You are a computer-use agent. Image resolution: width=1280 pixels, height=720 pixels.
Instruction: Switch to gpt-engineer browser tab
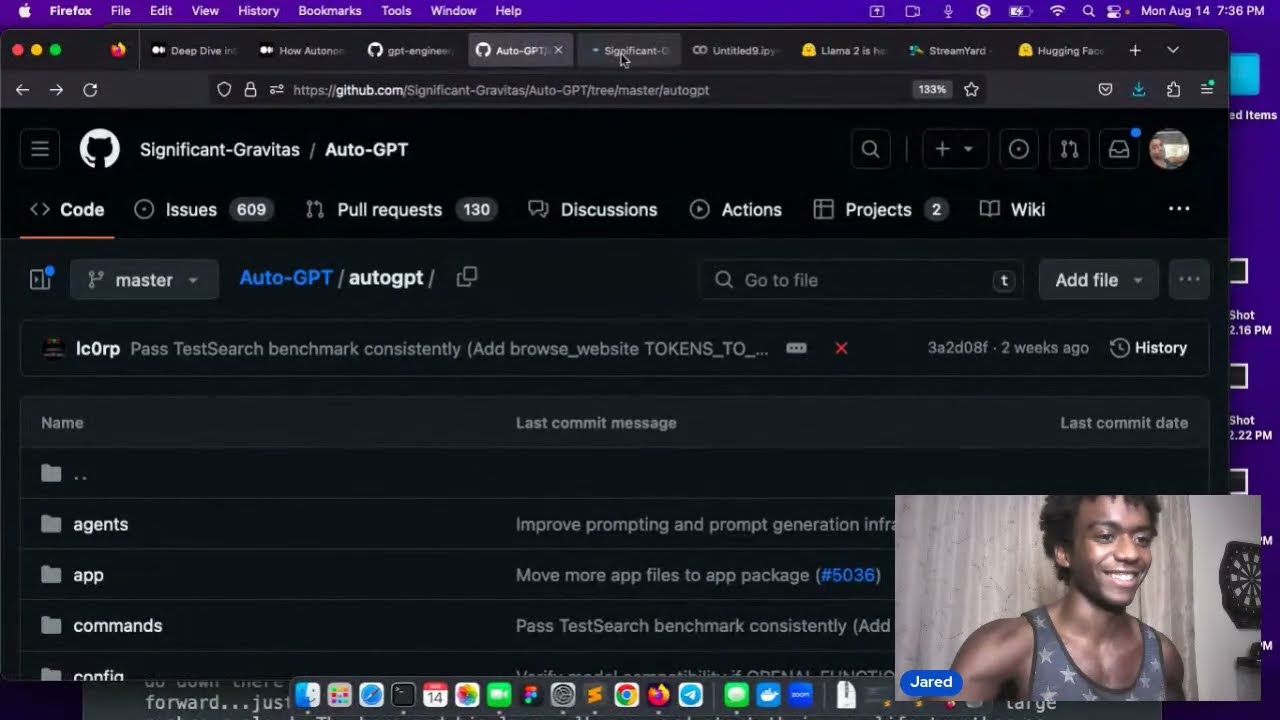point(412,50)
